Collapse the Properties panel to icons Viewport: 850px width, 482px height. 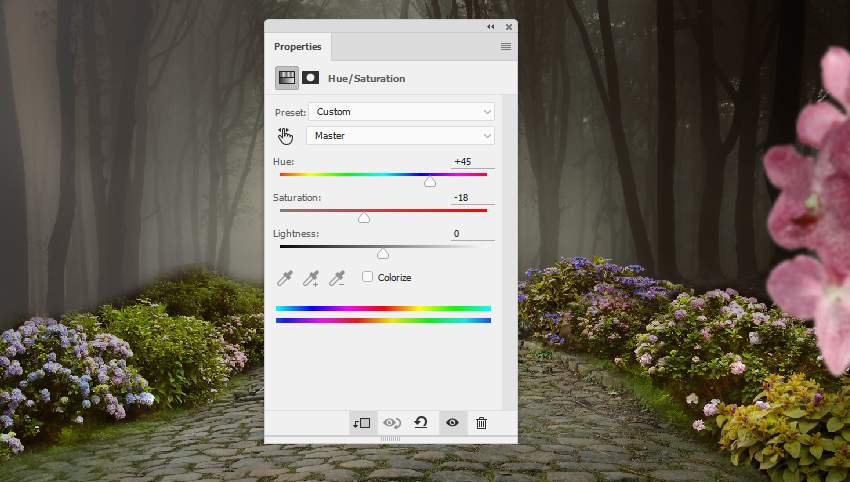coord(491,27)
